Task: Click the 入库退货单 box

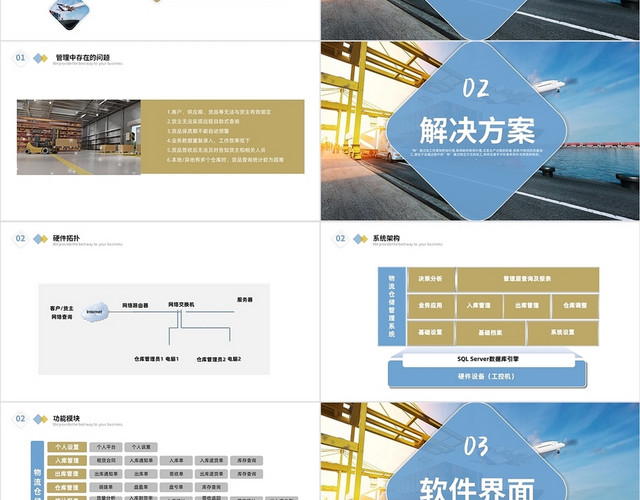Action: click(211, 461)
